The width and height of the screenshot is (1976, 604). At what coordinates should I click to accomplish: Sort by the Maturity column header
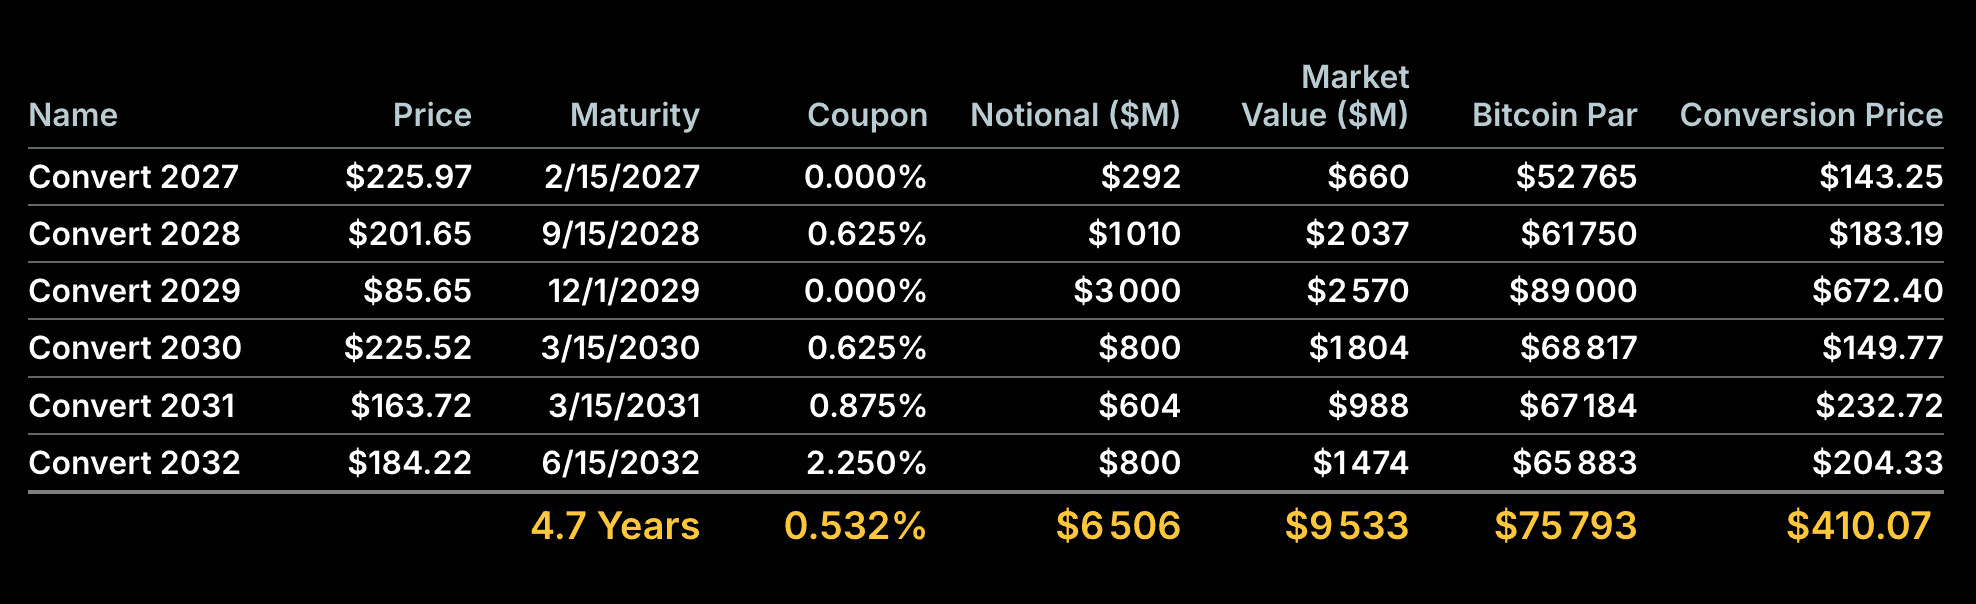pyautogui.click(x=634, y=115)
